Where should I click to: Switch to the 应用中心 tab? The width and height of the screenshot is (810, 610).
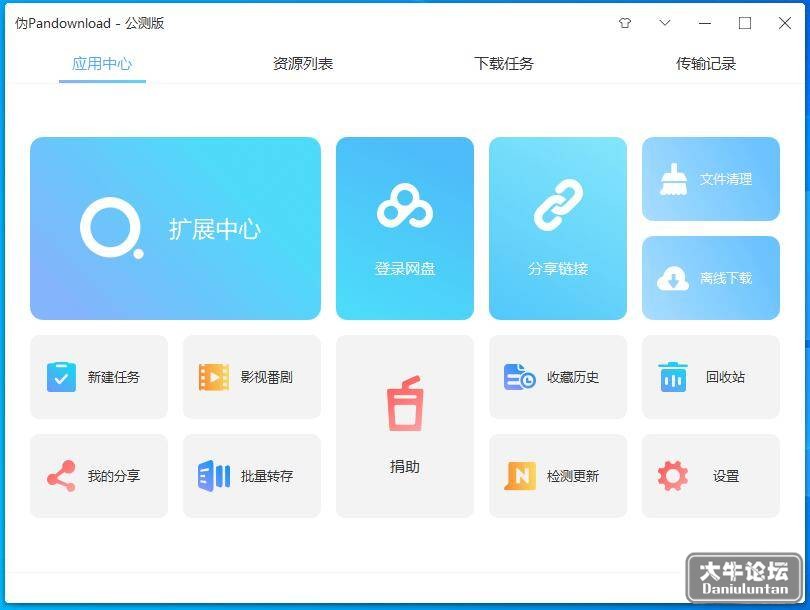click(102, 64)
